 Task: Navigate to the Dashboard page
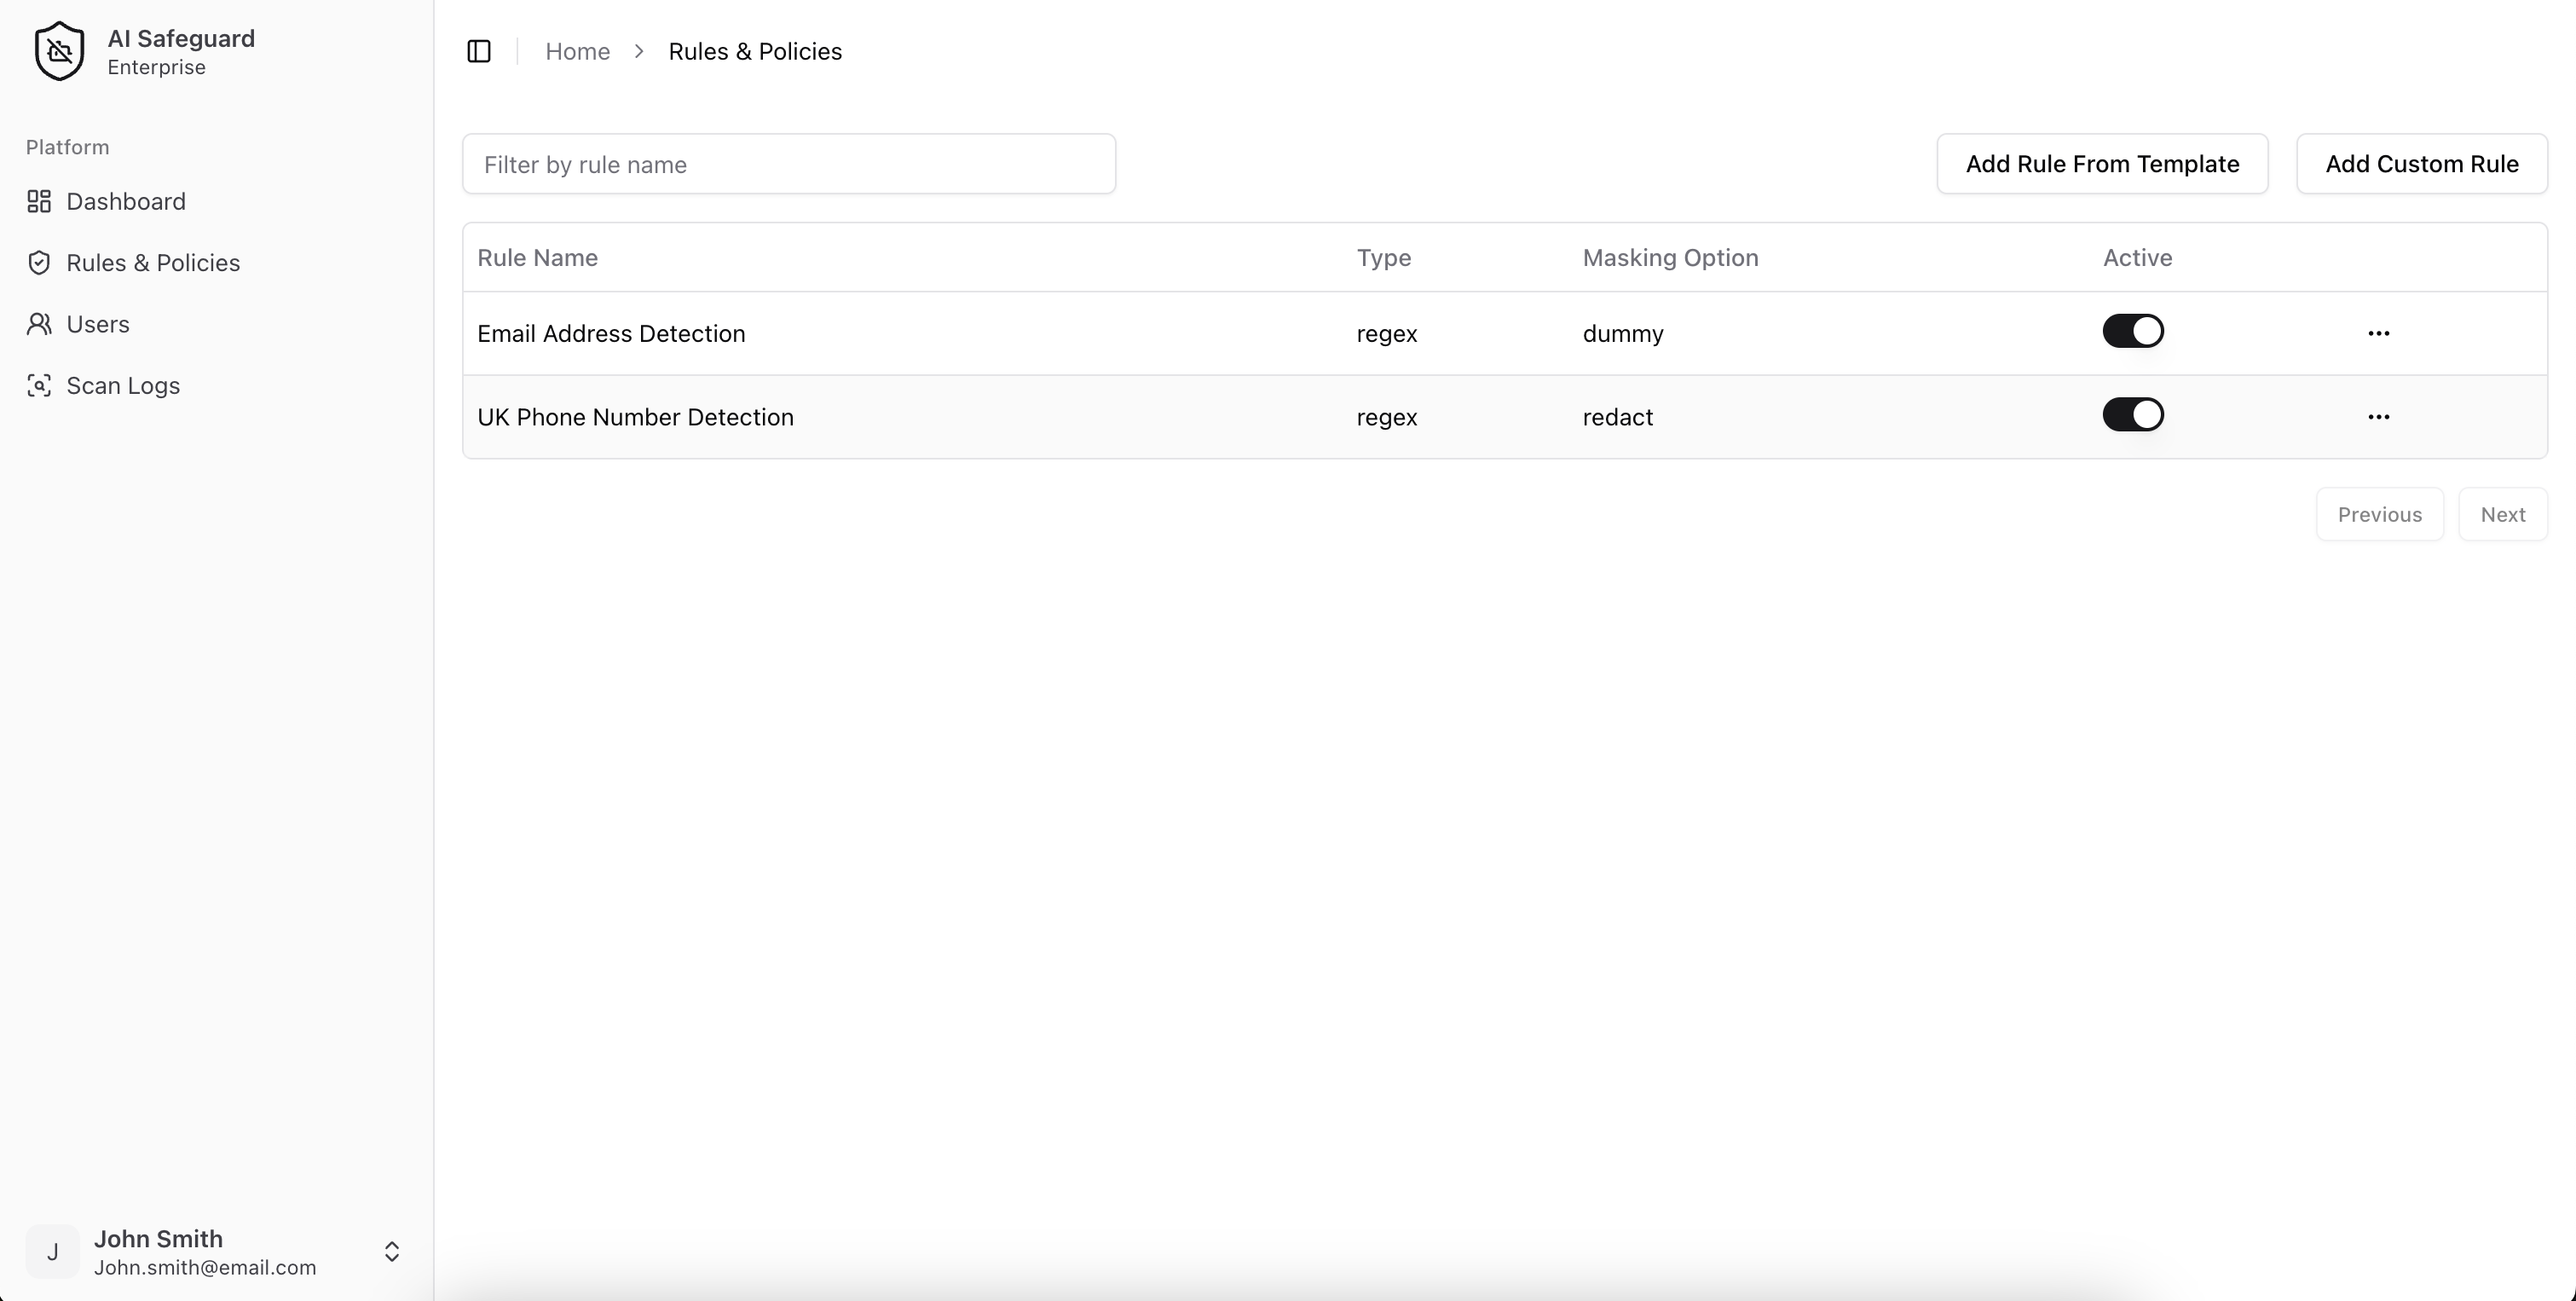[126, 202]
